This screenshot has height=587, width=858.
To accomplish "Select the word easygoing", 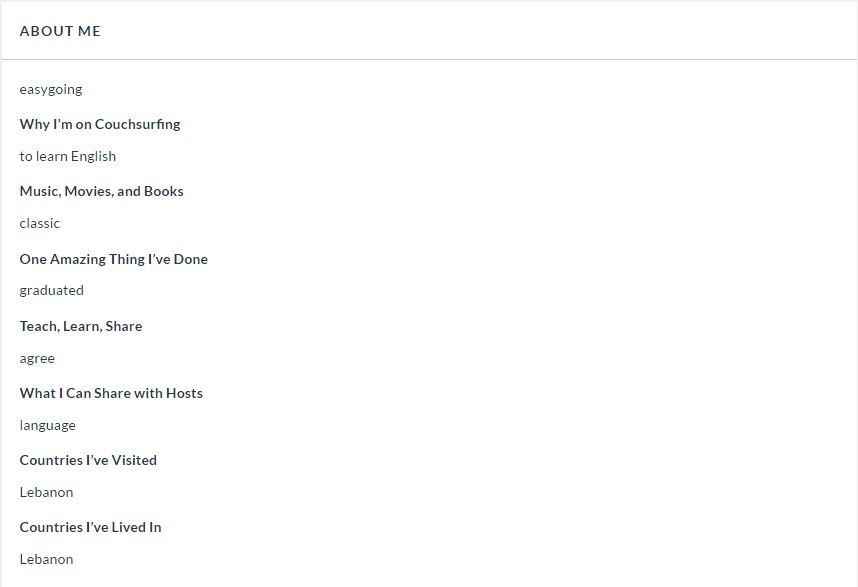I will coord(51,90).
